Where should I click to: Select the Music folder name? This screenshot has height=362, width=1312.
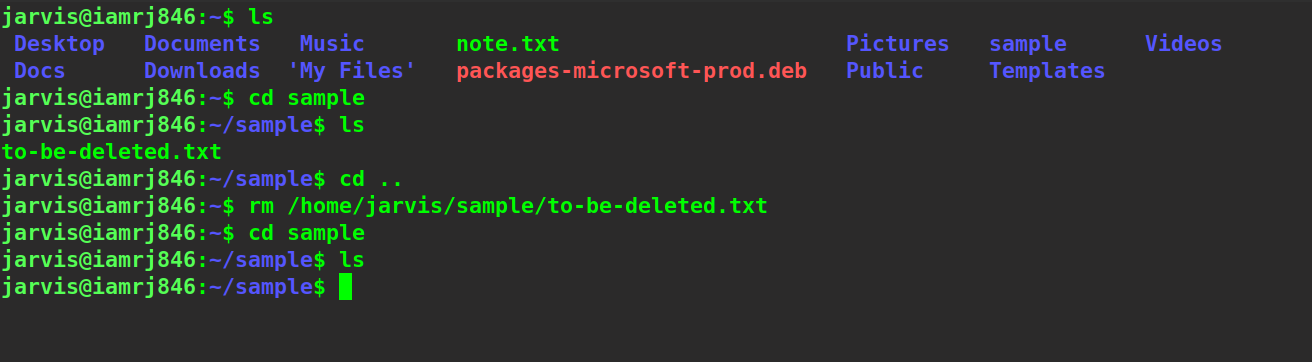(332, 44)
